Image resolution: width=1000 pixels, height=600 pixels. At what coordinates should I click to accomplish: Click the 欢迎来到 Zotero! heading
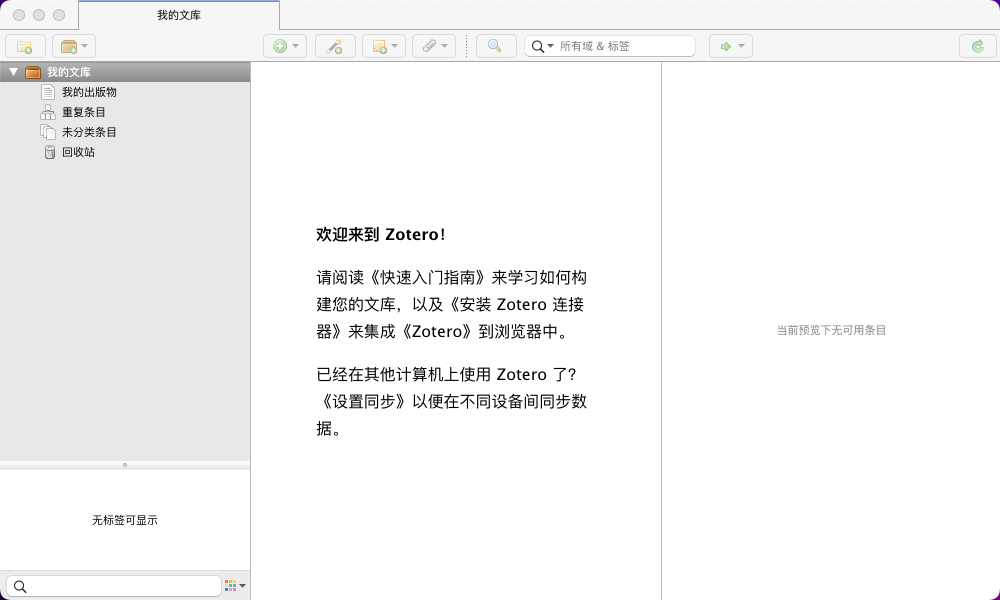381,235
